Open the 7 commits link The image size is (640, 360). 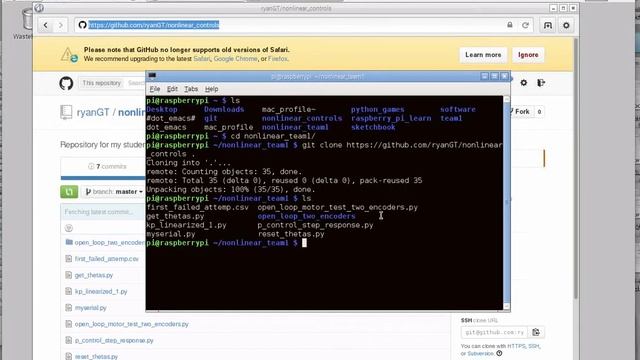tap(107, 167)
